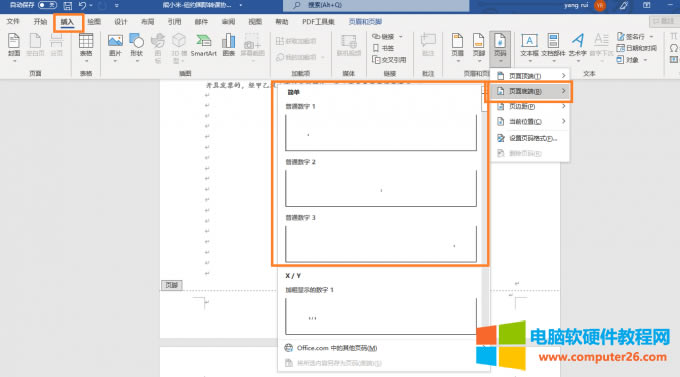The height and width of the screenshot is (377, 680).
Task: Insert a SmartArt graphic
Action: 203,46
